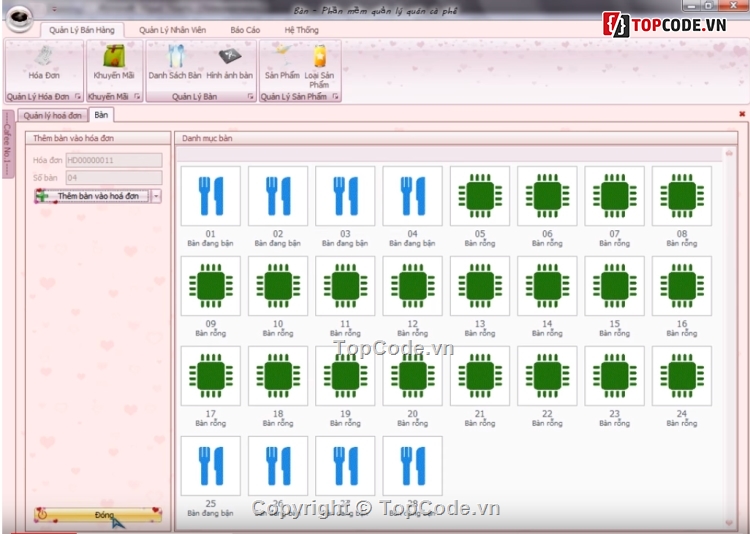This screenshot has width=750, height=534.
Task: Open the Báo Cáo ribbon tab
Action: pos(244,30)
